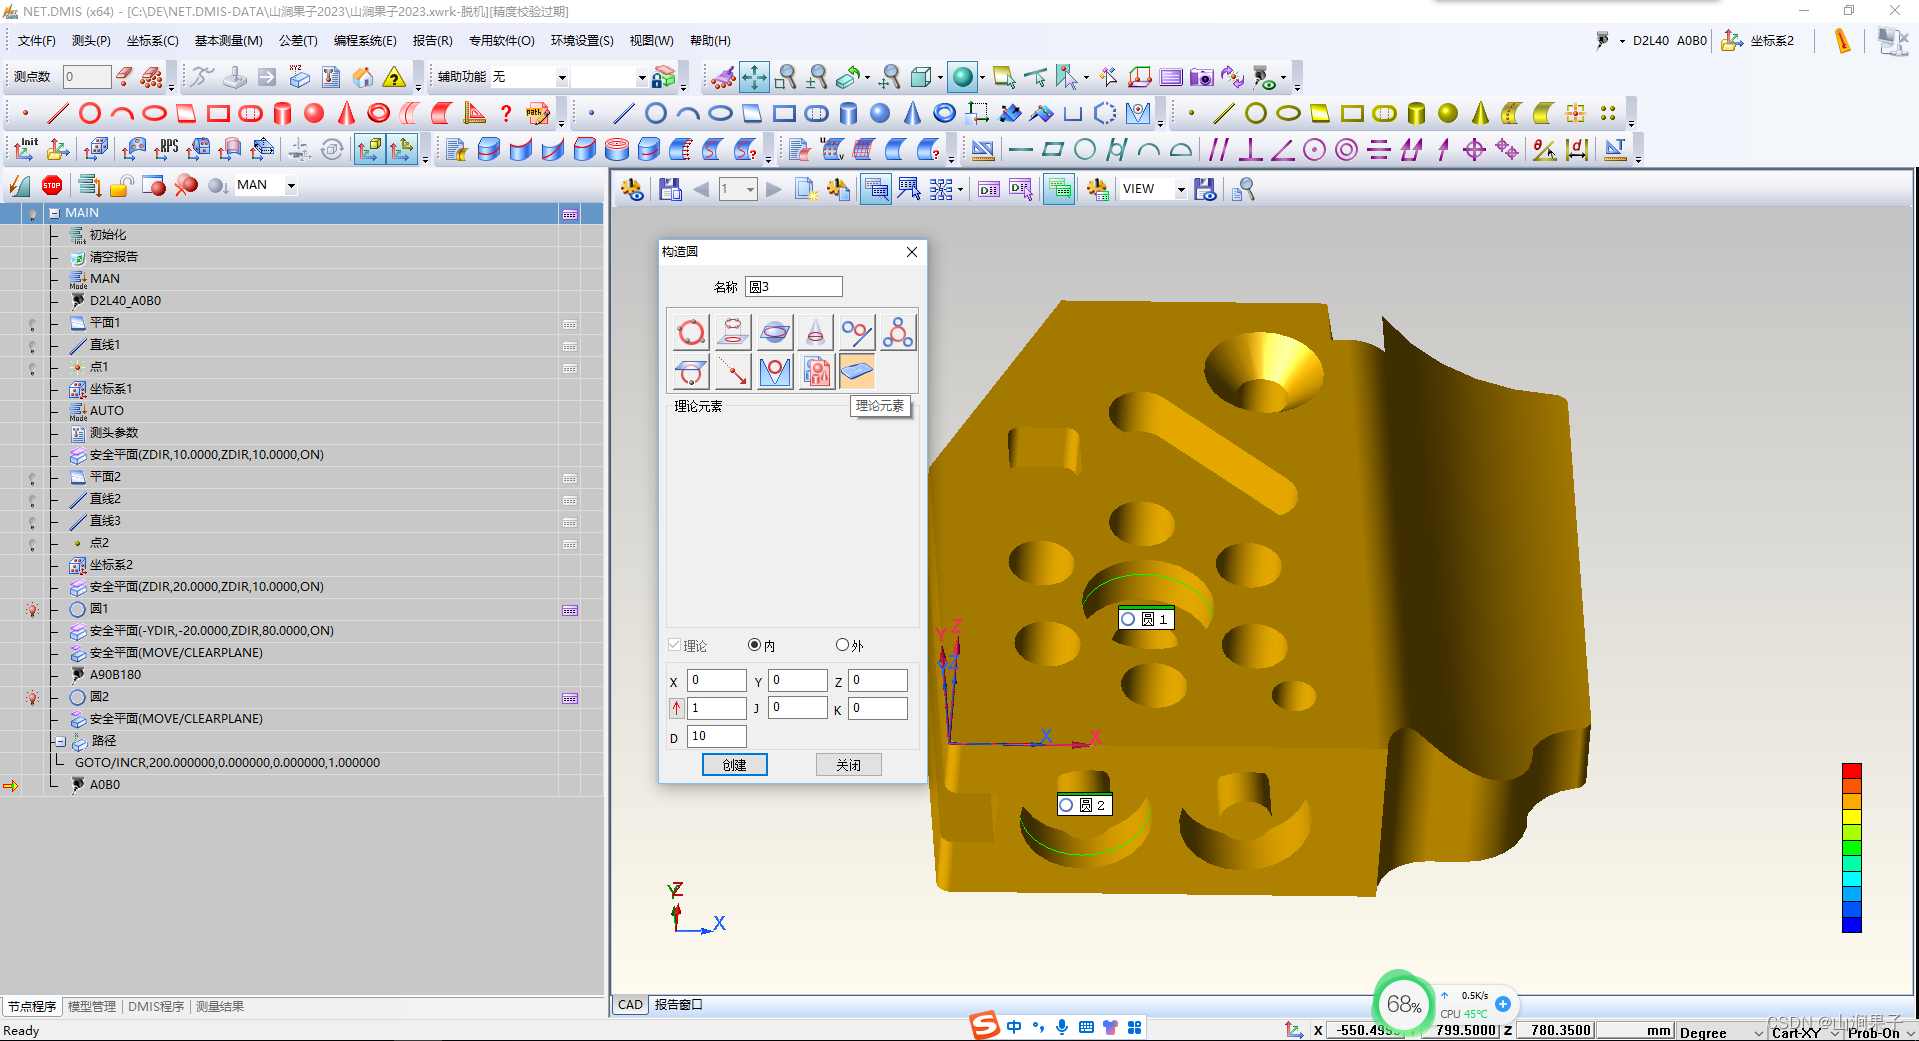Open the 辅助功能 dropdown
The height and width of the screenshot is (1041, 1919).
tap(562, 77)
